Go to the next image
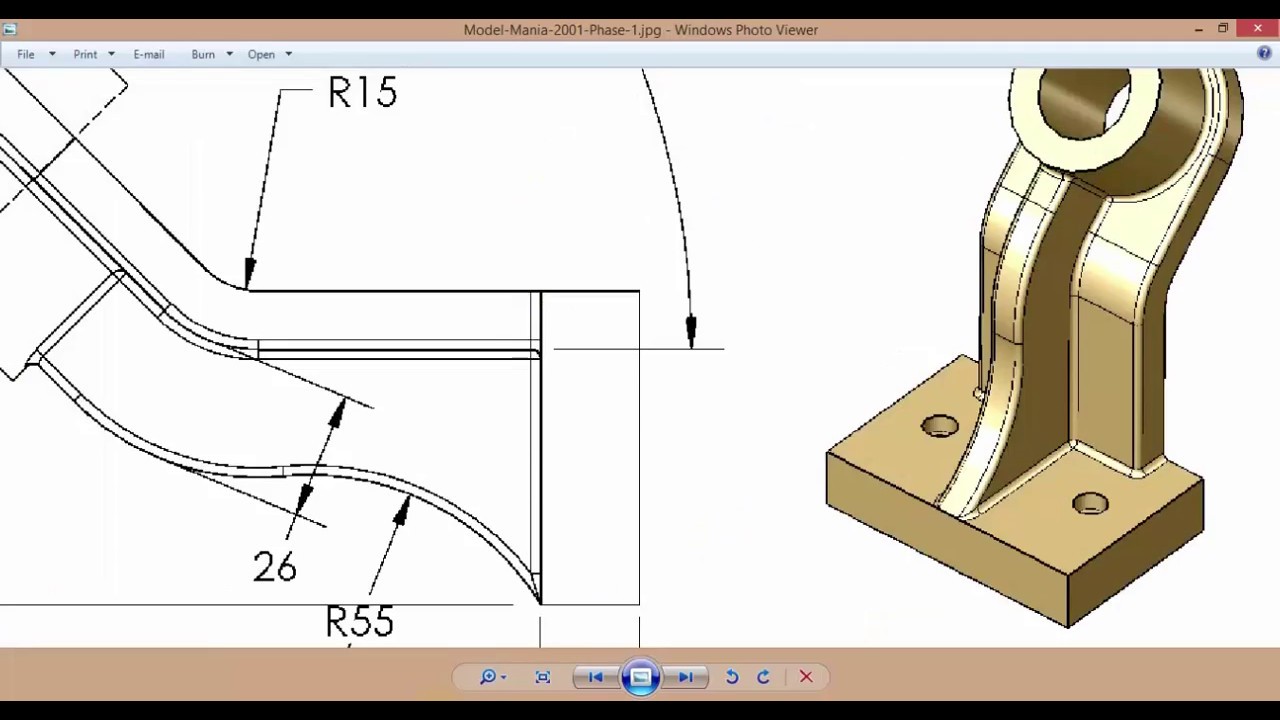The image size is (1280, 720). click(x=686, y=677)
